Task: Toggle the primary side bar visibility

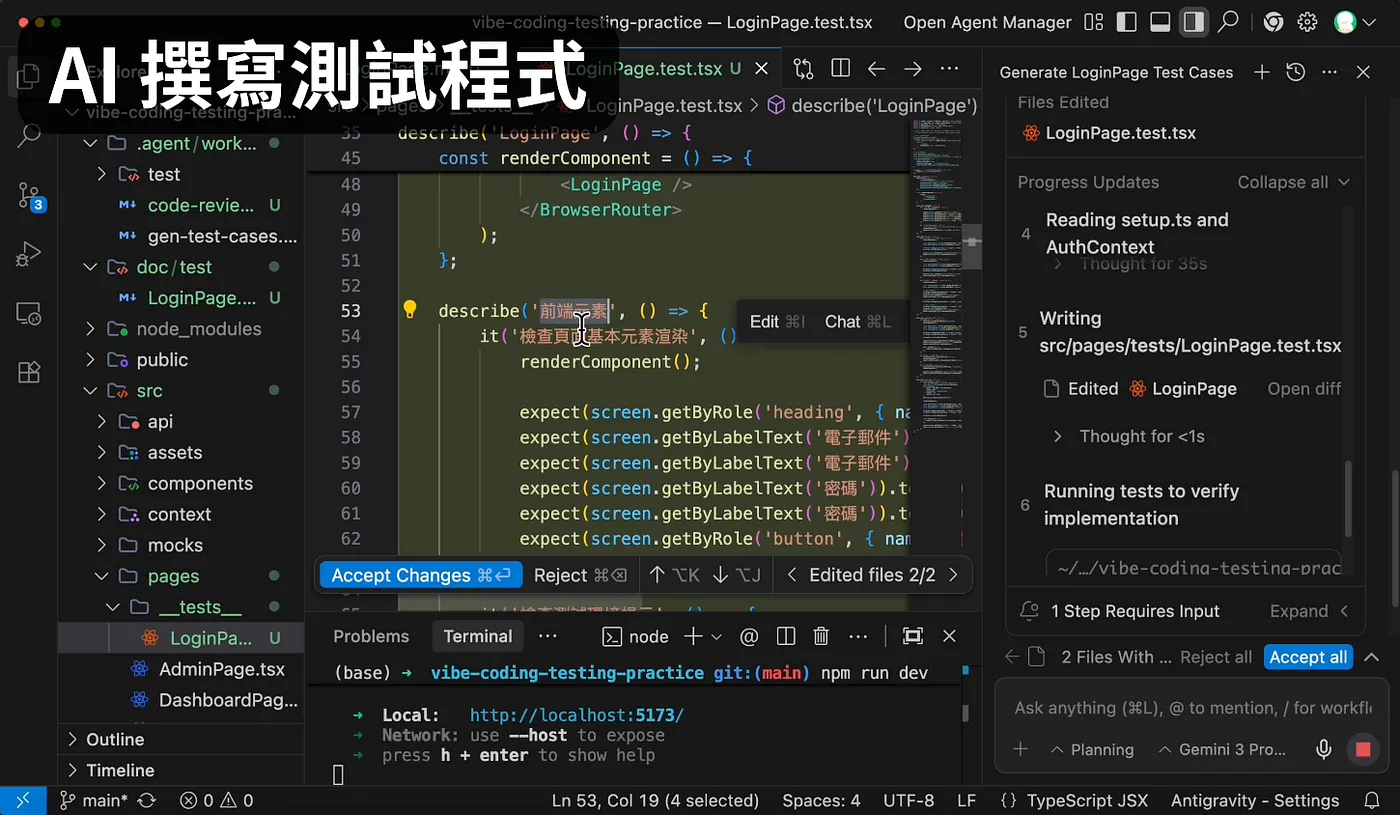Action: pyautogui.click(x=1126, y=22)
